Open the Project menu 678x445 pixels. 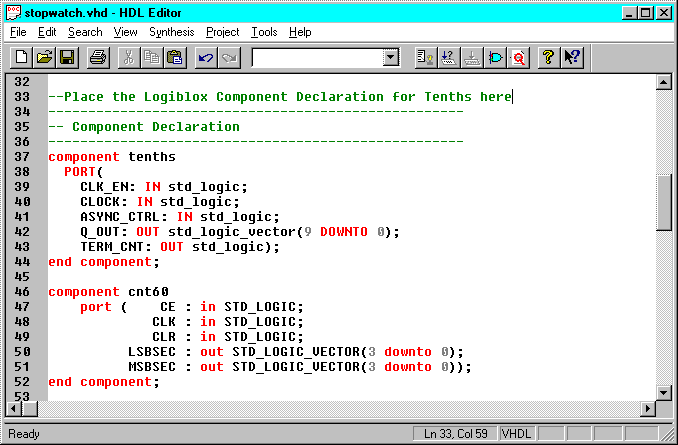pyautogui.click(x=223, y=32)
